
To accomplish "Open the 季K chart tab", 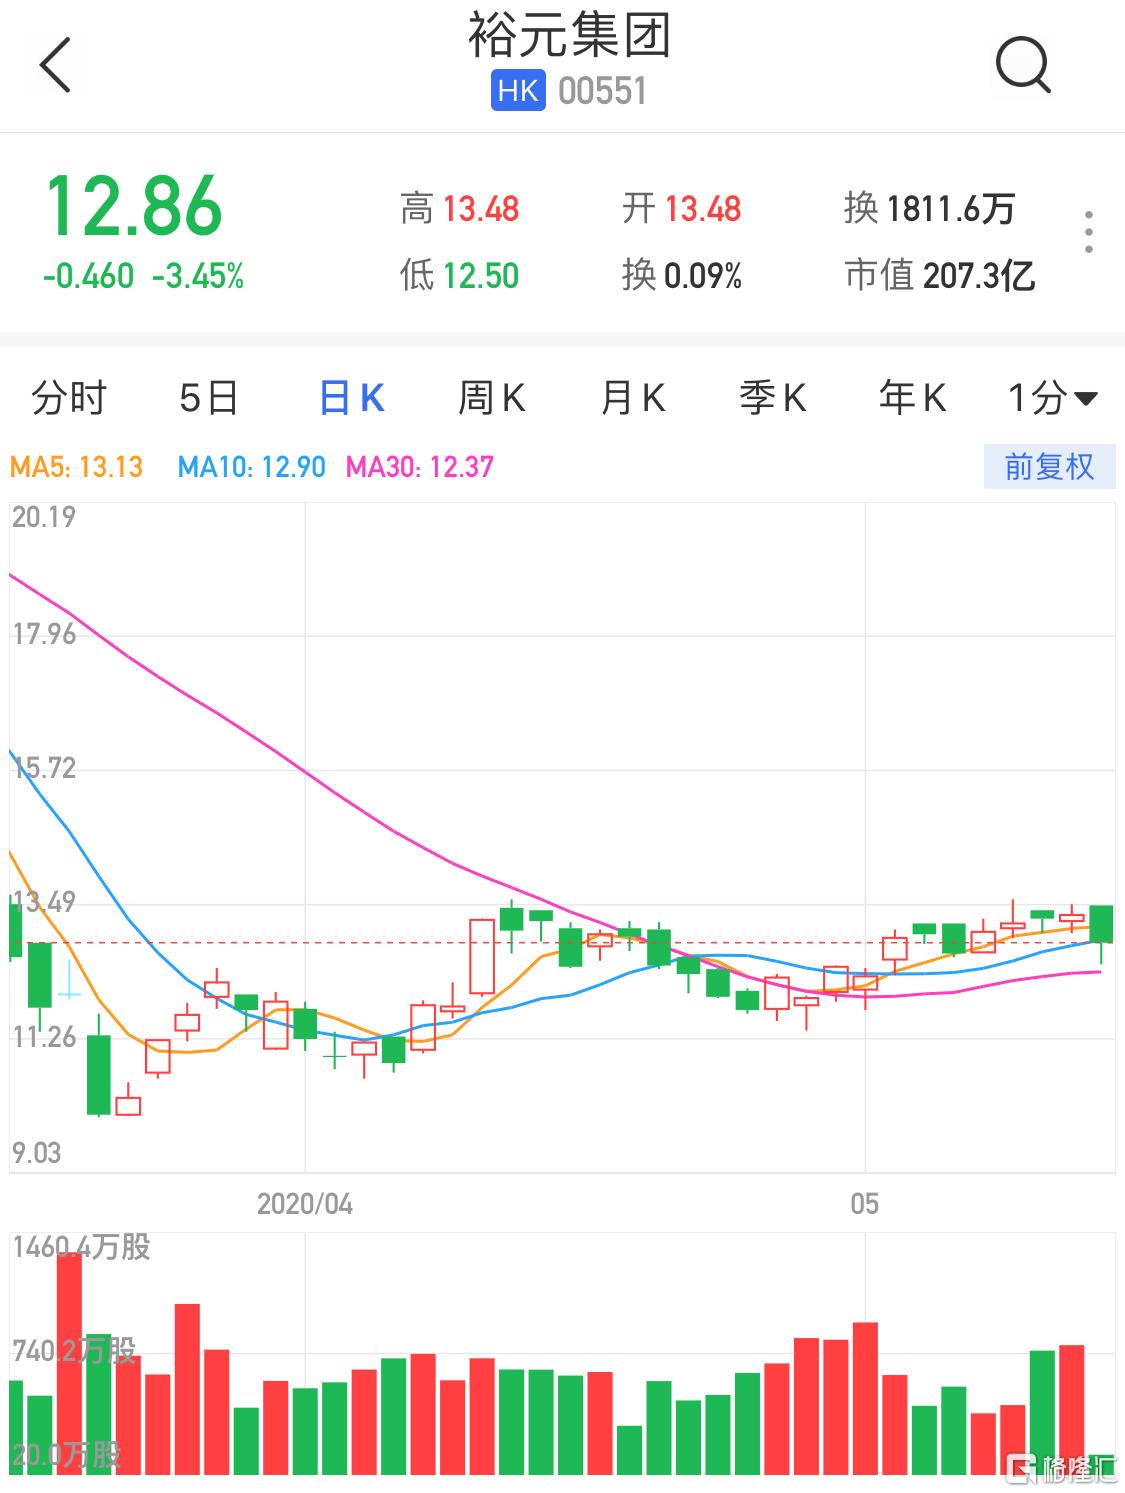I will click(772, 398).
